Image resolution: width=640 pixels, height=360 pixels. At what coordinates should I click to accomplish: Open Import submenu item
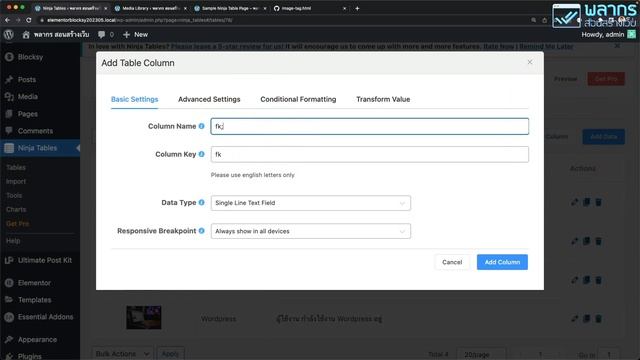(x=16, y=181)
